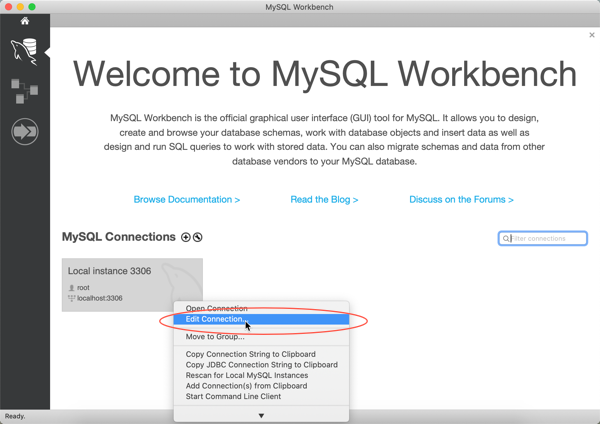This screenshot has height=424, width=600.
Task: Expand more context menu items arrow
Action: click(261, 416)
